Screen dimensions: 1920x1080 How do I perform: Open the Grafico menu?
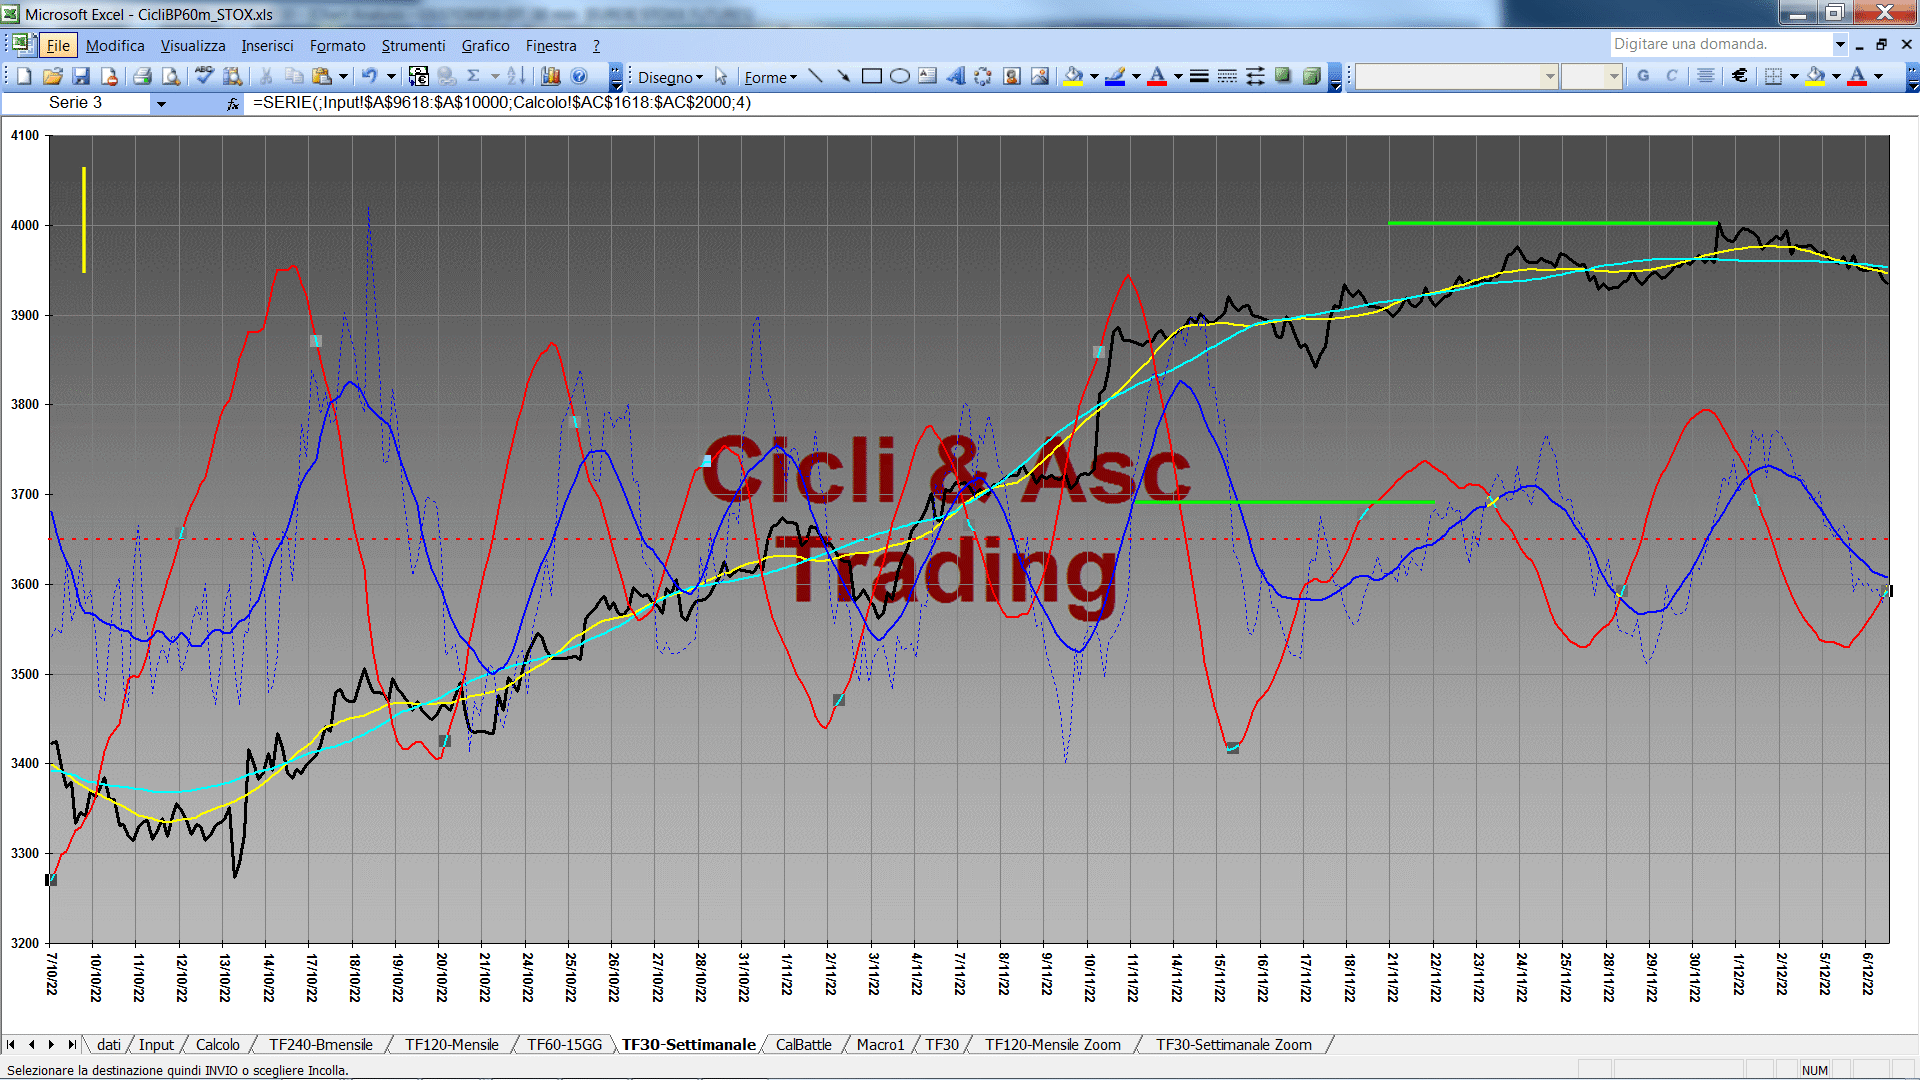485,46
